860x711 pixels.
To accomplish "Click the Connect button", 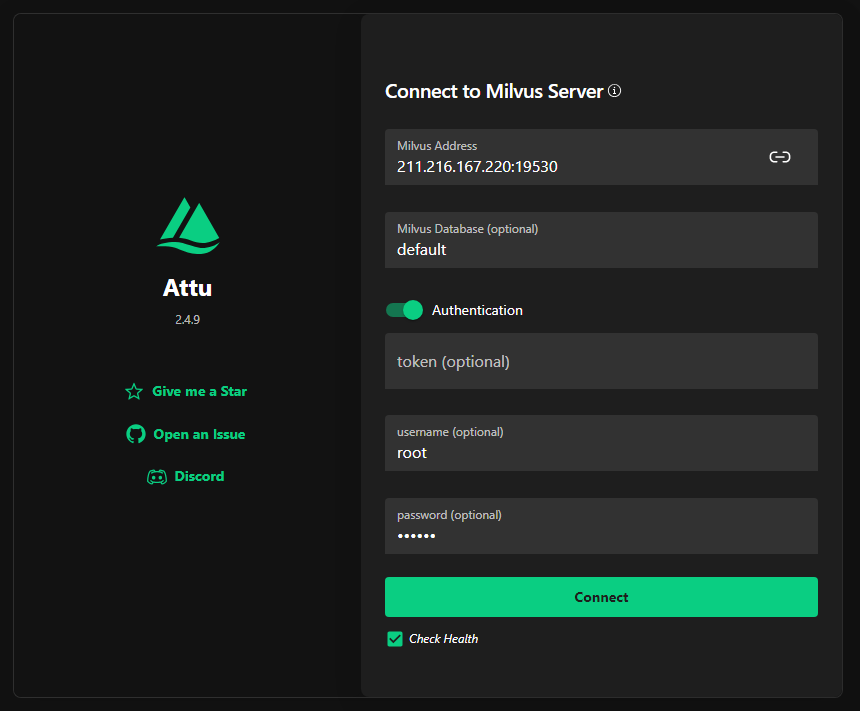I will click(x=601, y=597).
